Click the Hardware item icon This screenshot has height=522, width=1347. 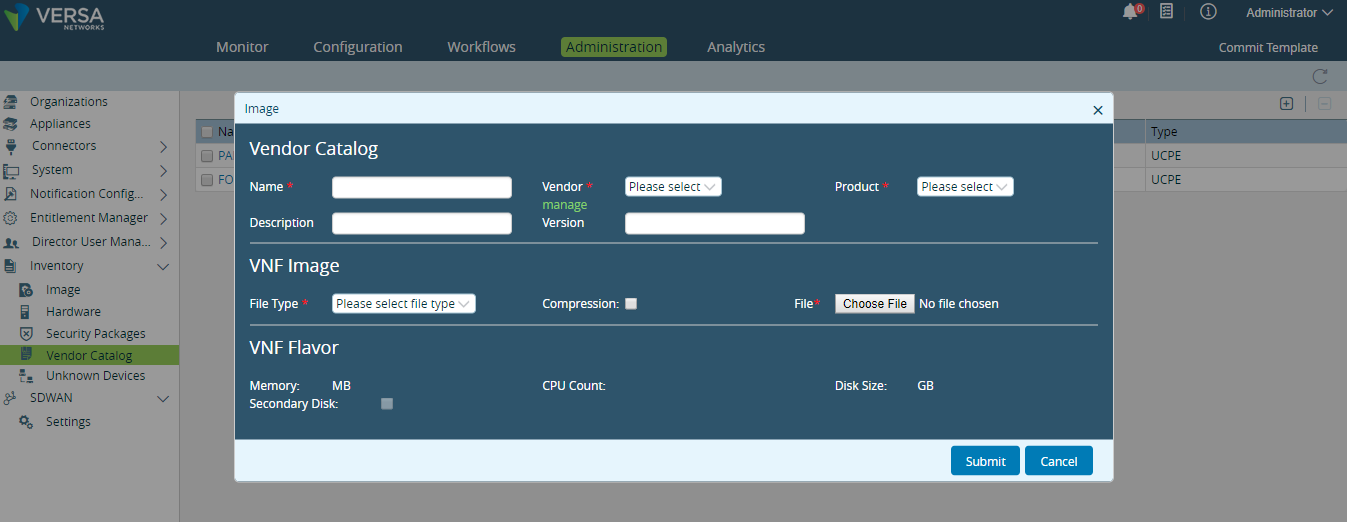tap(26, 312)
